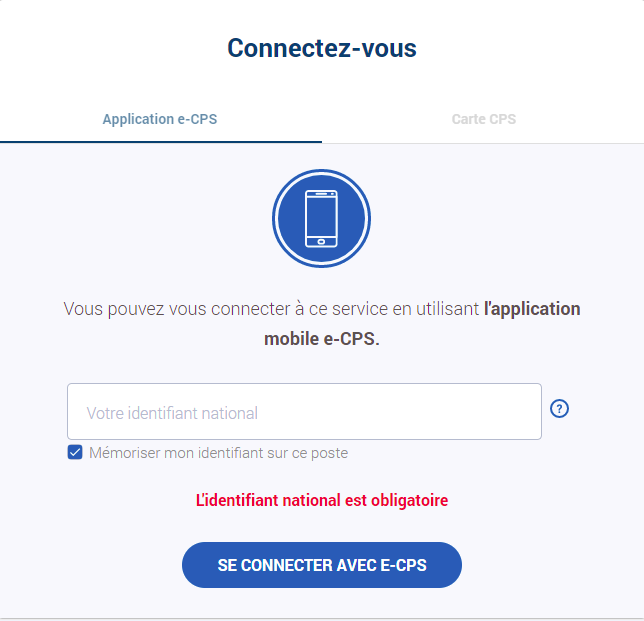
Task: Open the question mark help icon
Action: 559,409
